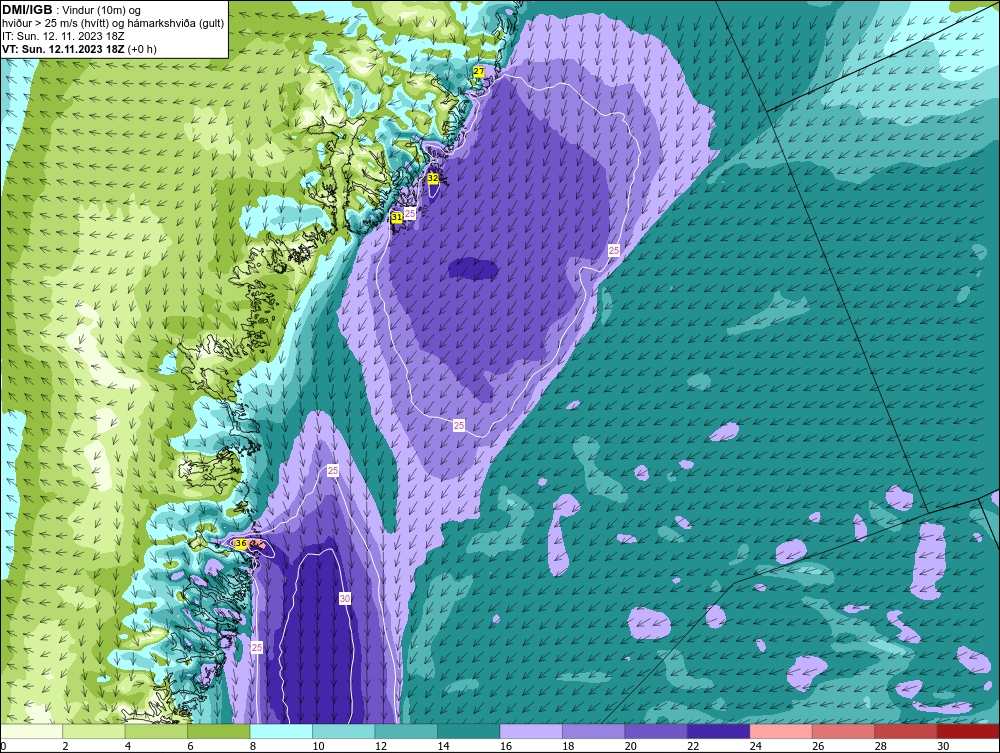Viewport: 1000px width, 753px height.
Task: Click the yellow 36 maximum gust marker
Action: pos(240,544)
